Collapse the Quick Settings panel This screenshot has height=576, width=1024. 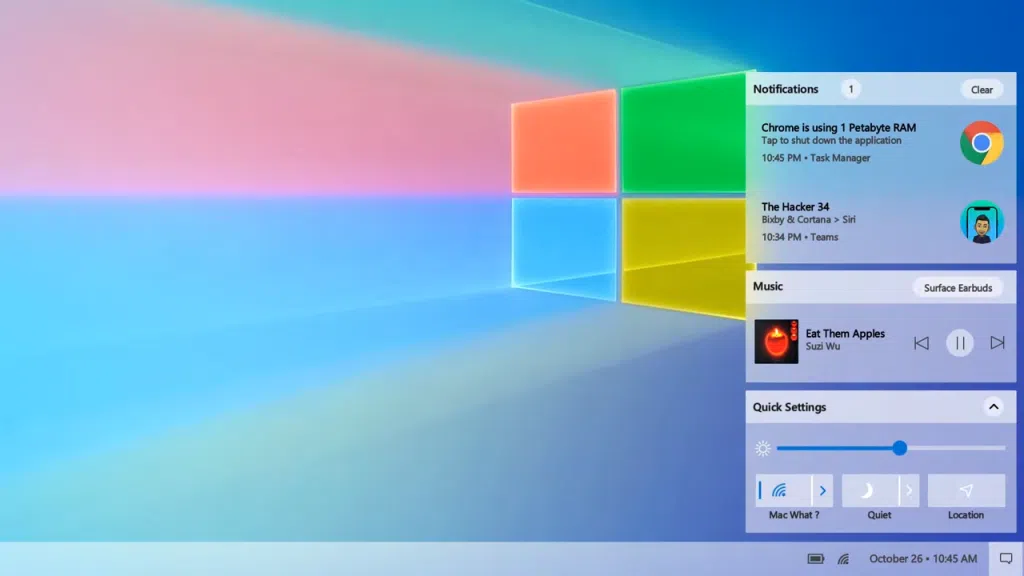point(994,407)
